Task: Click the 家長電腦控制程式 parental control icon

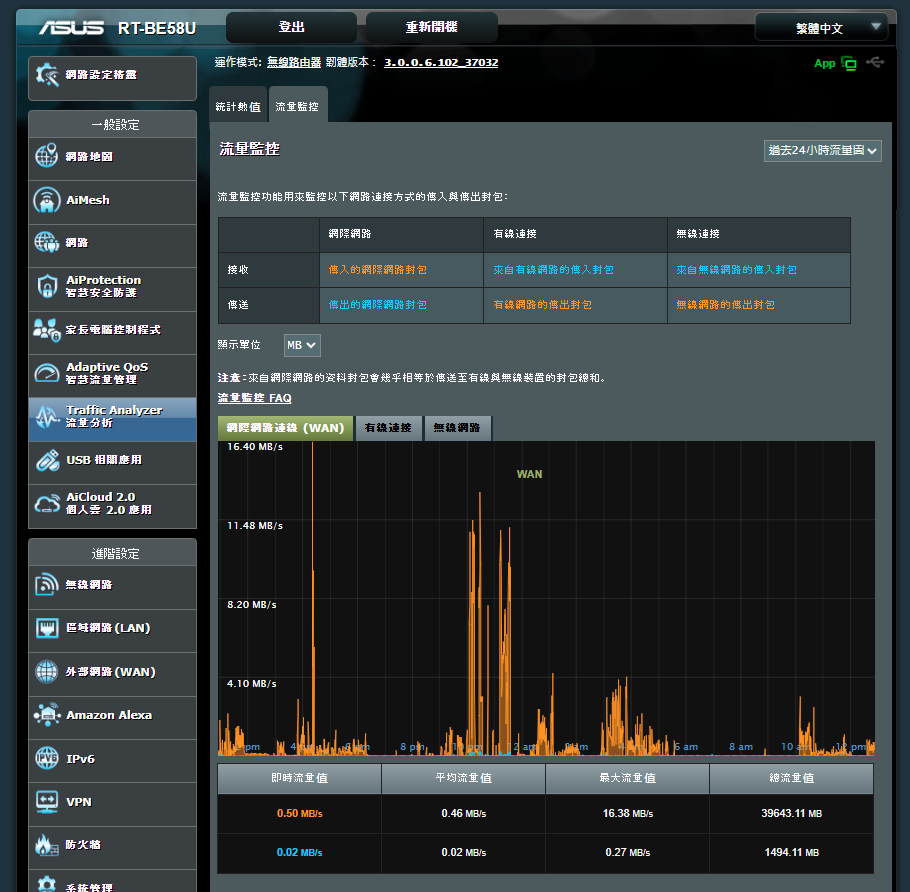Action: (46, 330)
